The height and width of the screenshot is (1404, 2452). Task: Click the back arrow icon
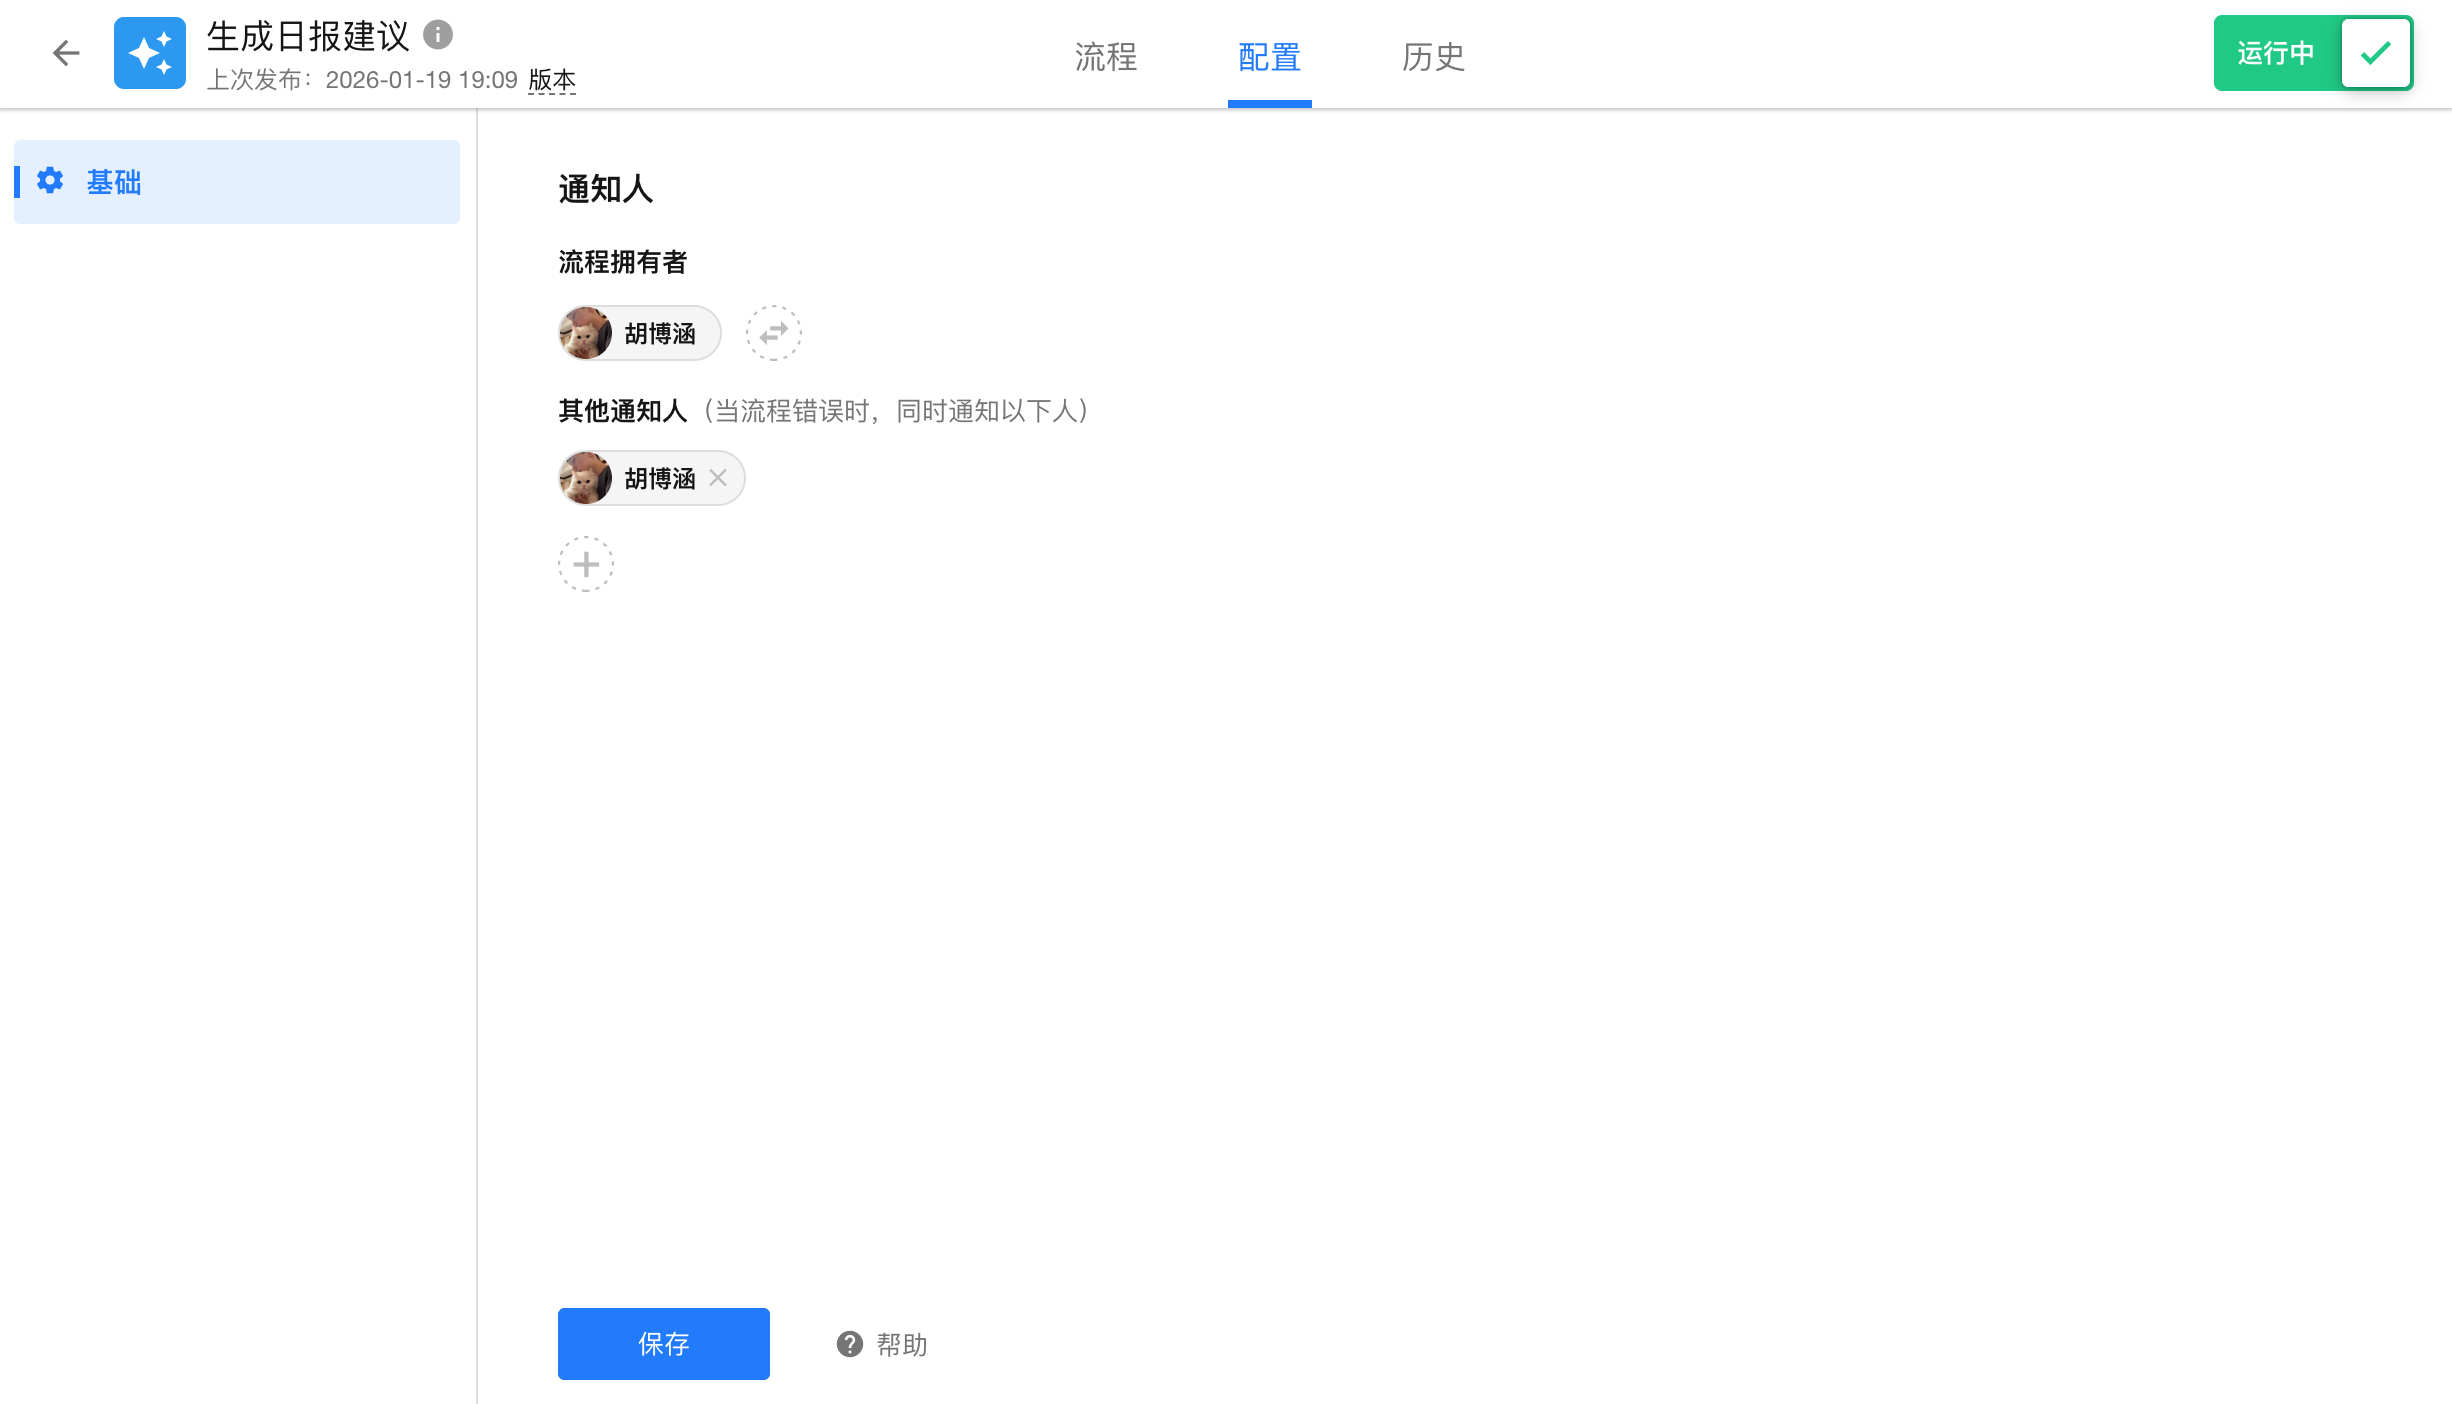tap(66, 53)
